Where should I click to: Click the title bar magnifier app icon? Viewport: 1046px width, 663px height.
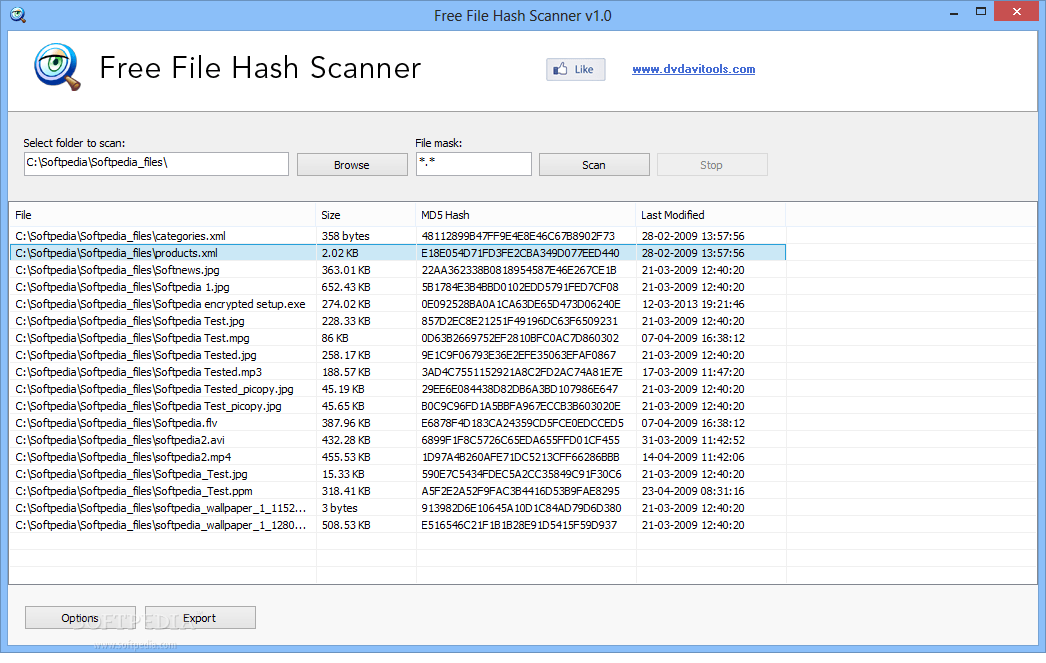point(17,15)
